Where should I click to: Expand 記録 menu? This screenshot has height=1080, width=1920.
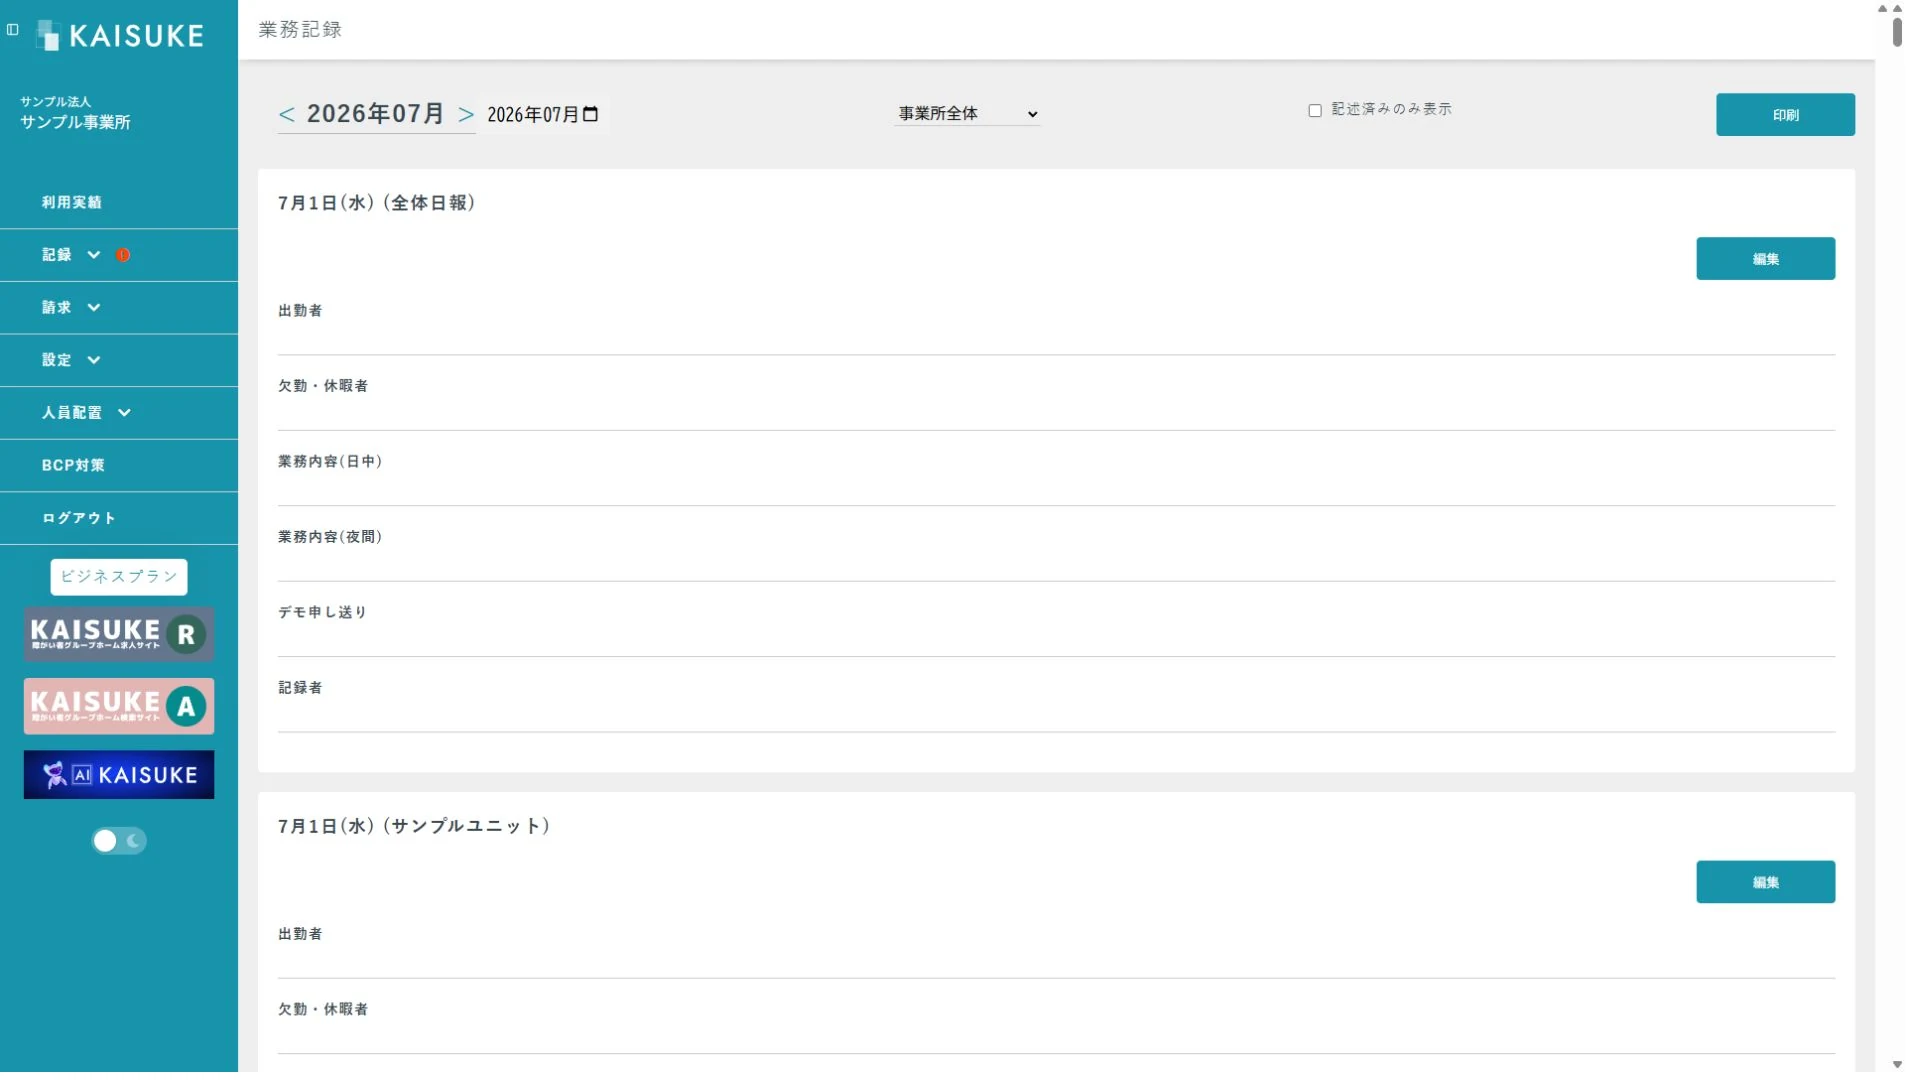point(119,255)
